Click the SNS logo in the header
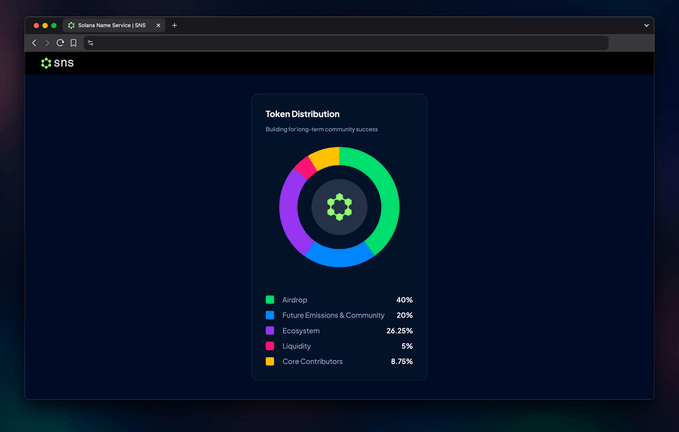 tap(57, 63)
